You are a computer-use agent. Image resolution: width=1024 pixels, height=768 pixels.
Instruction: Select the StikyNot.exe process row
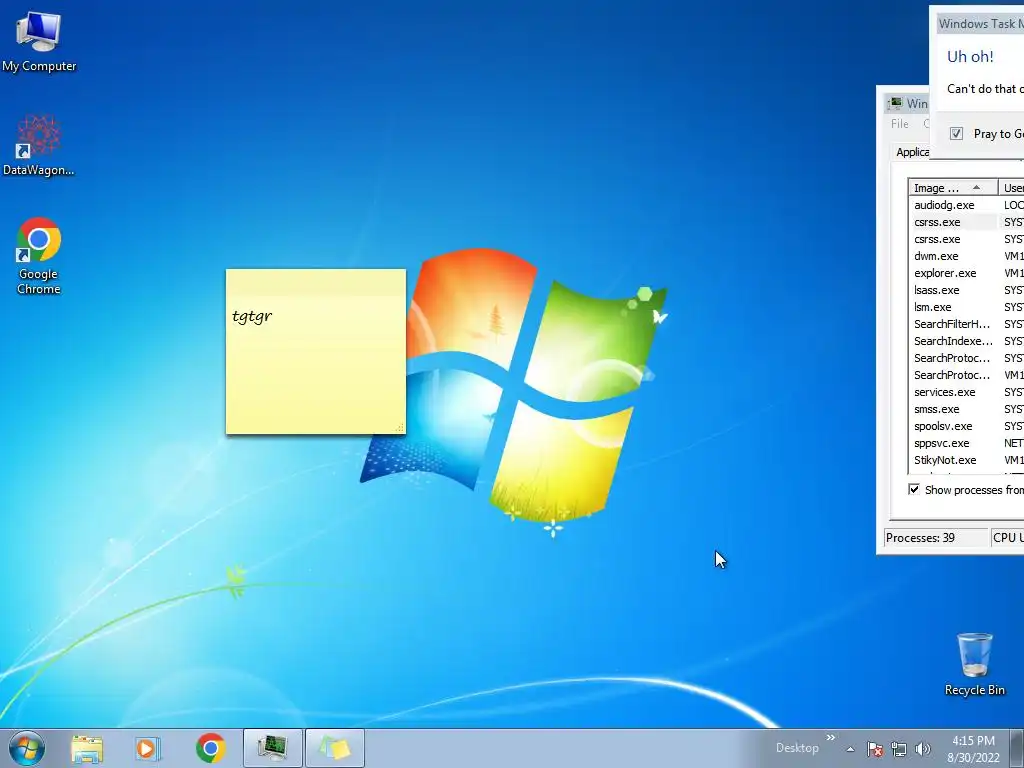tap(967, 460)
